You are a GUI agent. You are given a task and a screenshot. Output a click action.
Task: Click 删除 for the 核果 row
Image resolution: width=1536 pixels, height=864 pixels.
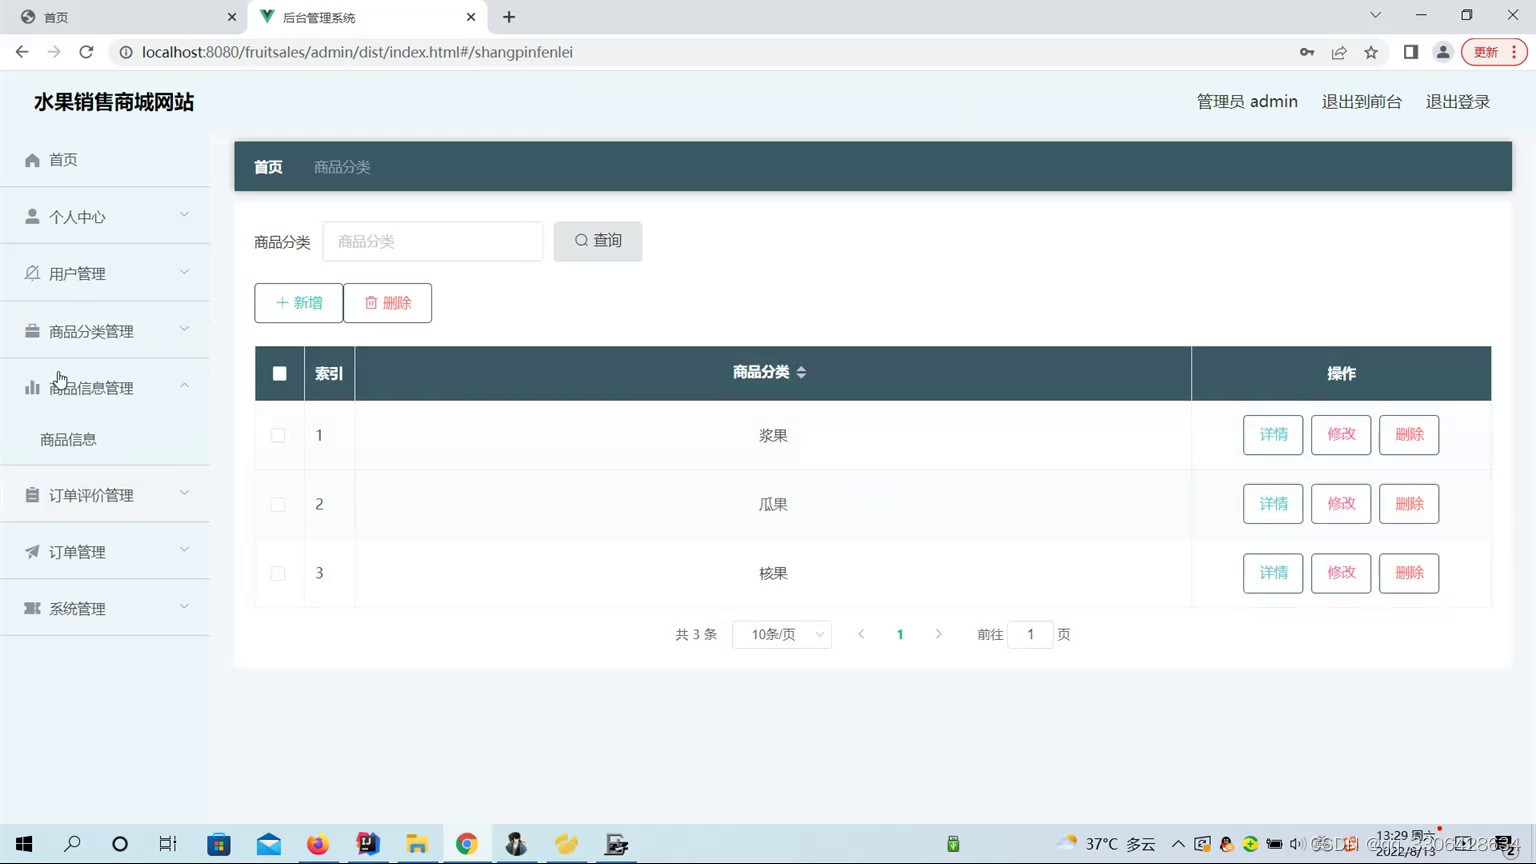(1409, 573)
